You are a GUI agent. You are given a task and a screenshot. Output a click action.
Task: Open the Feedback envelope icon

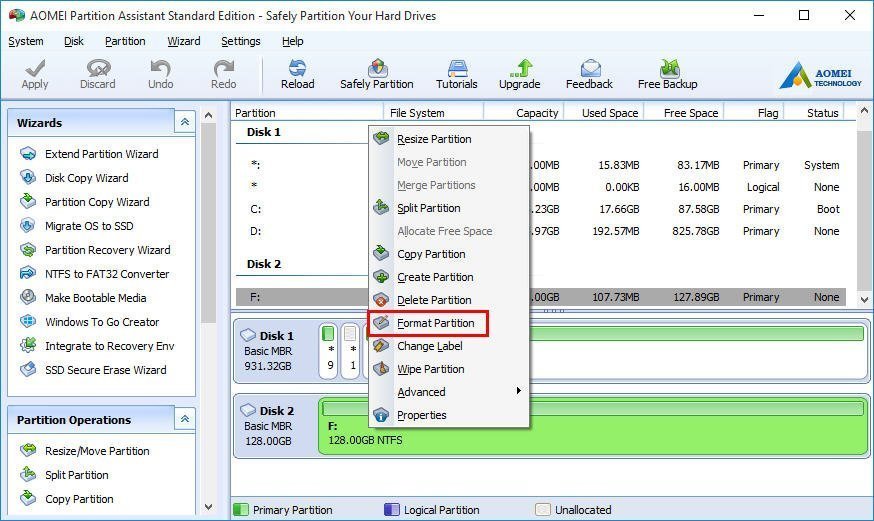(590, 68)
